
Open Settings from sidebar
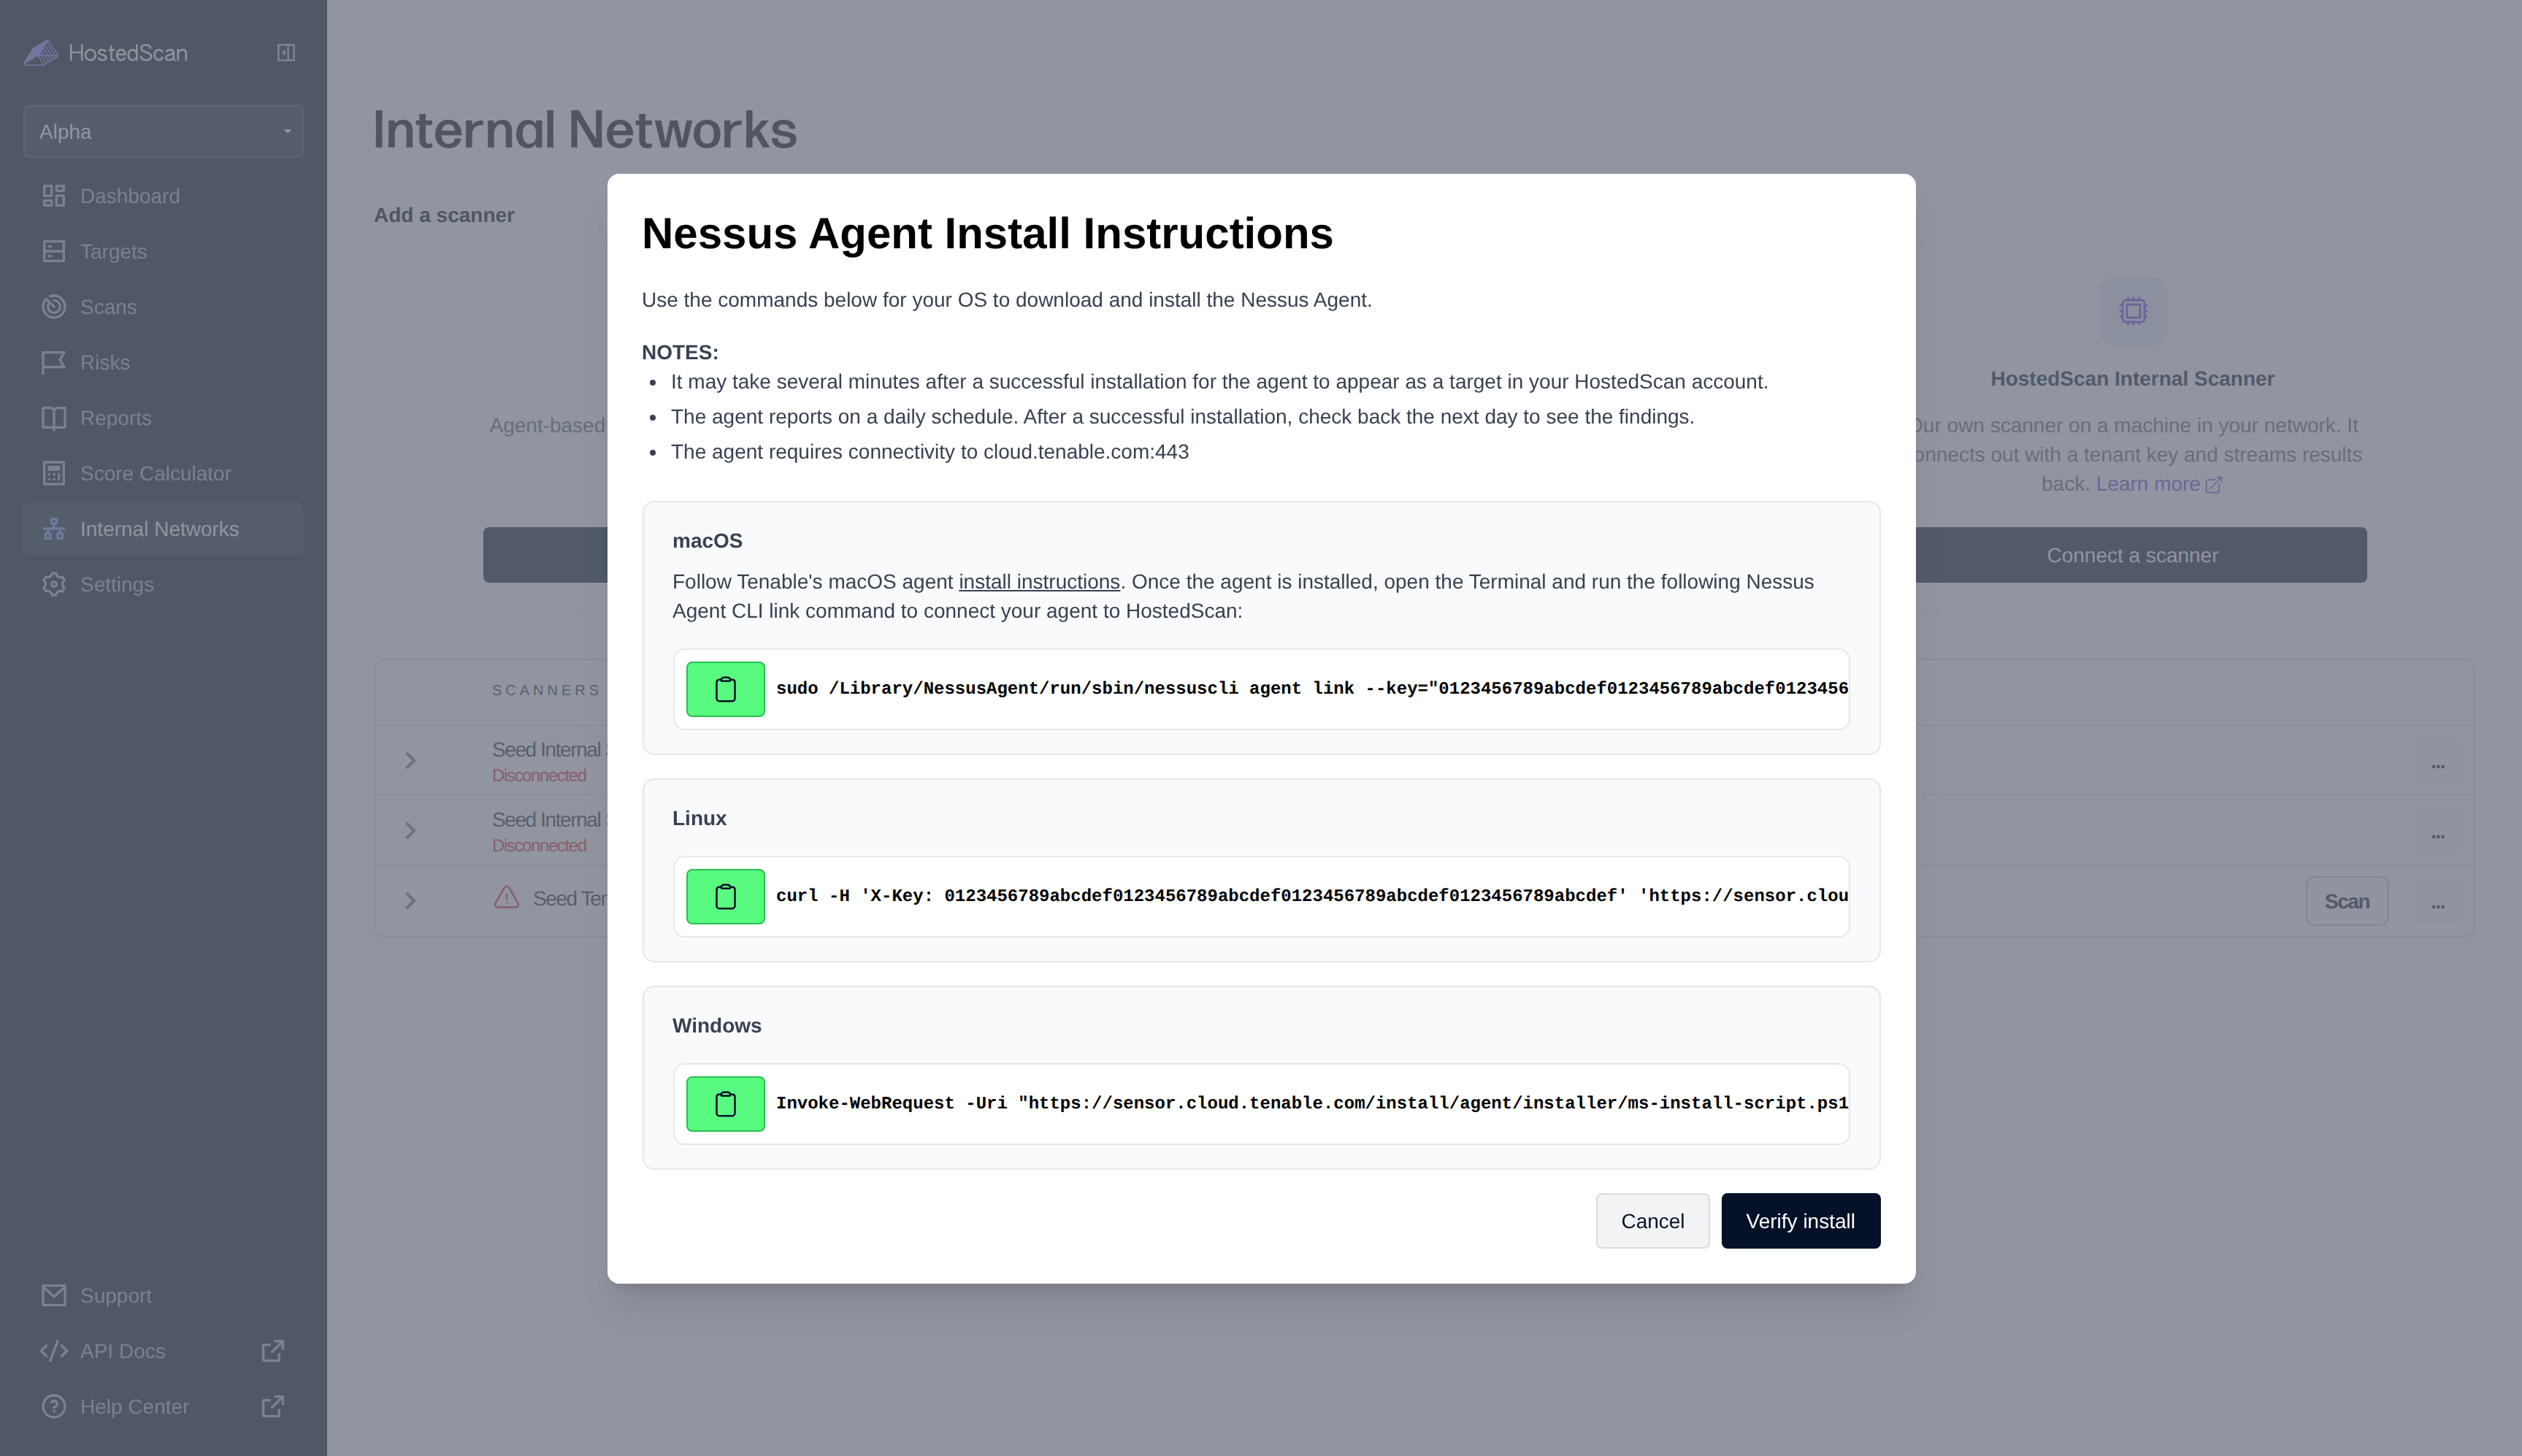(164, 584)
